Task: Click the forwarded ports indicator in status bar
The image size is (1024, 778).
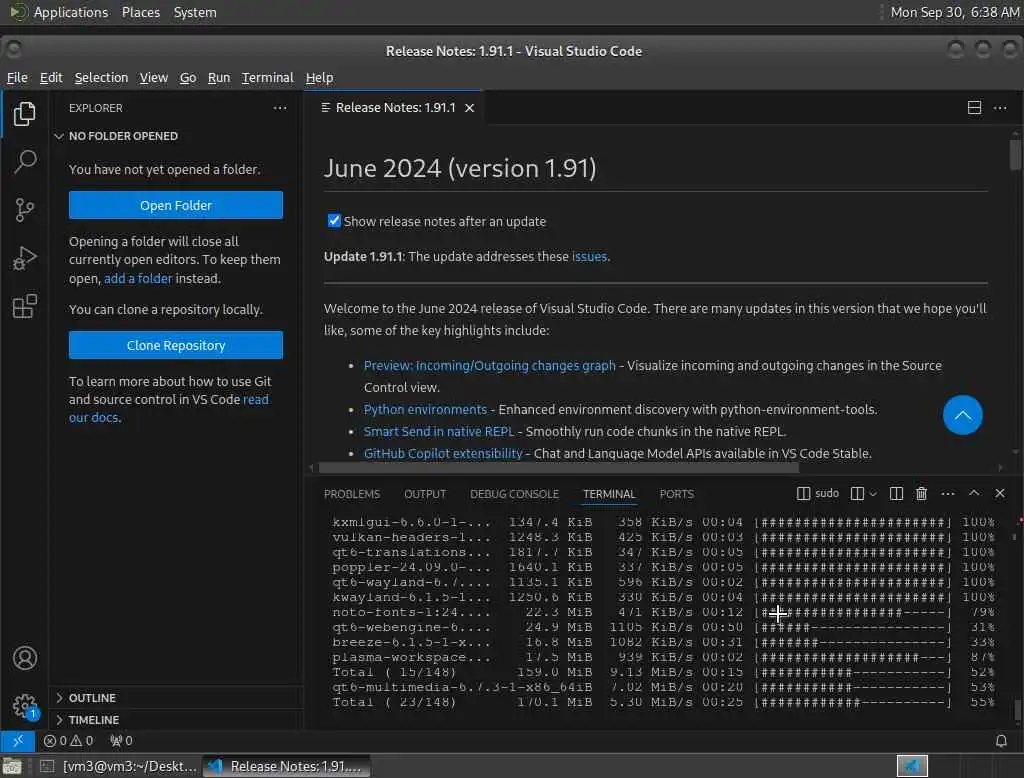Action: tap(121, 741)
